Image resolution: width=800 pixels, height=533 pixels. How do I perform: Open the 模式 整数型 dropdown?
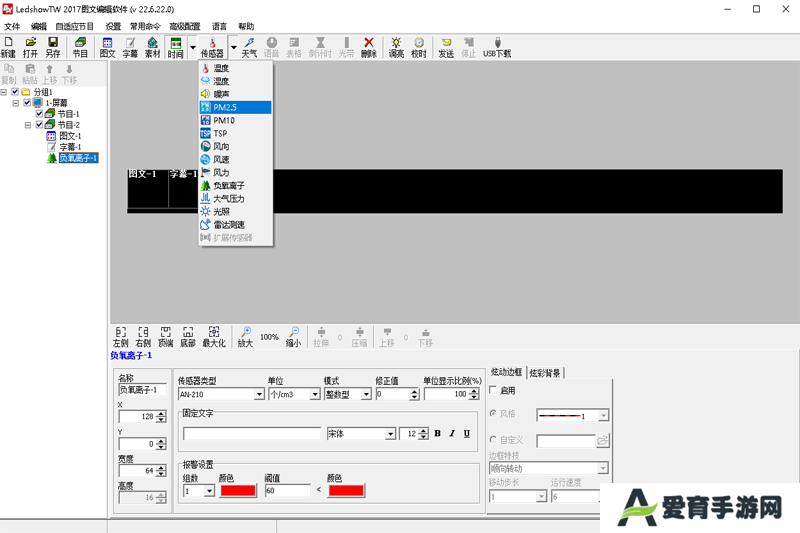pyautogui.click(x=366, y=394)
